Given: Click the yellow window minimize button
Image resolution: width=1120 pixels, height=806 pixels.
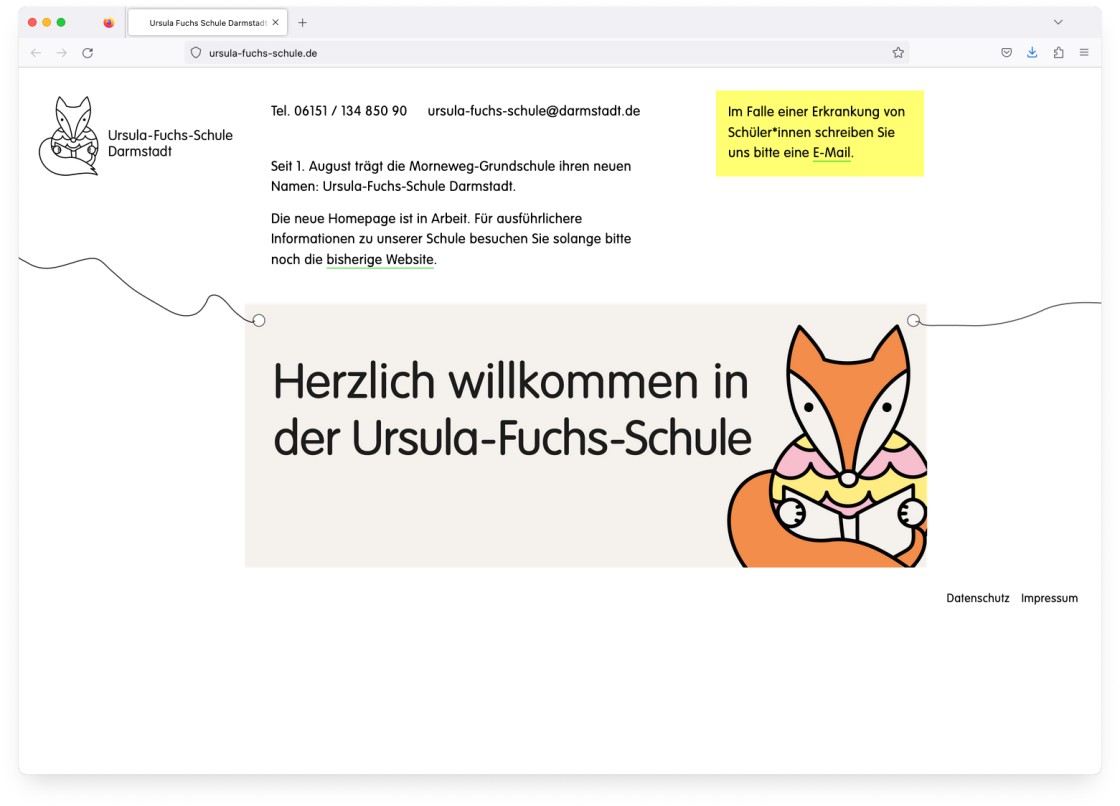Looking at the screenshot, I should pos(46,23).
